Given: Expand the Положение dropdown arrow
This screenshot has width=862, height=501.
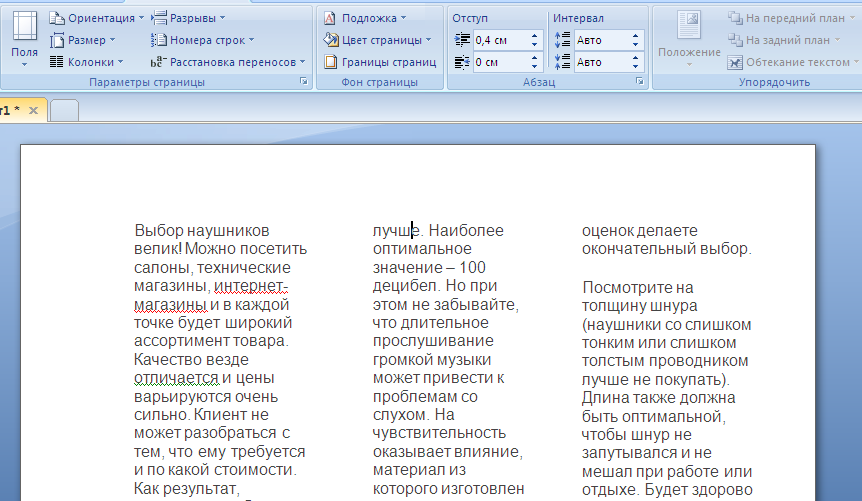Looking at the screenshot, I should coord(689,65).
